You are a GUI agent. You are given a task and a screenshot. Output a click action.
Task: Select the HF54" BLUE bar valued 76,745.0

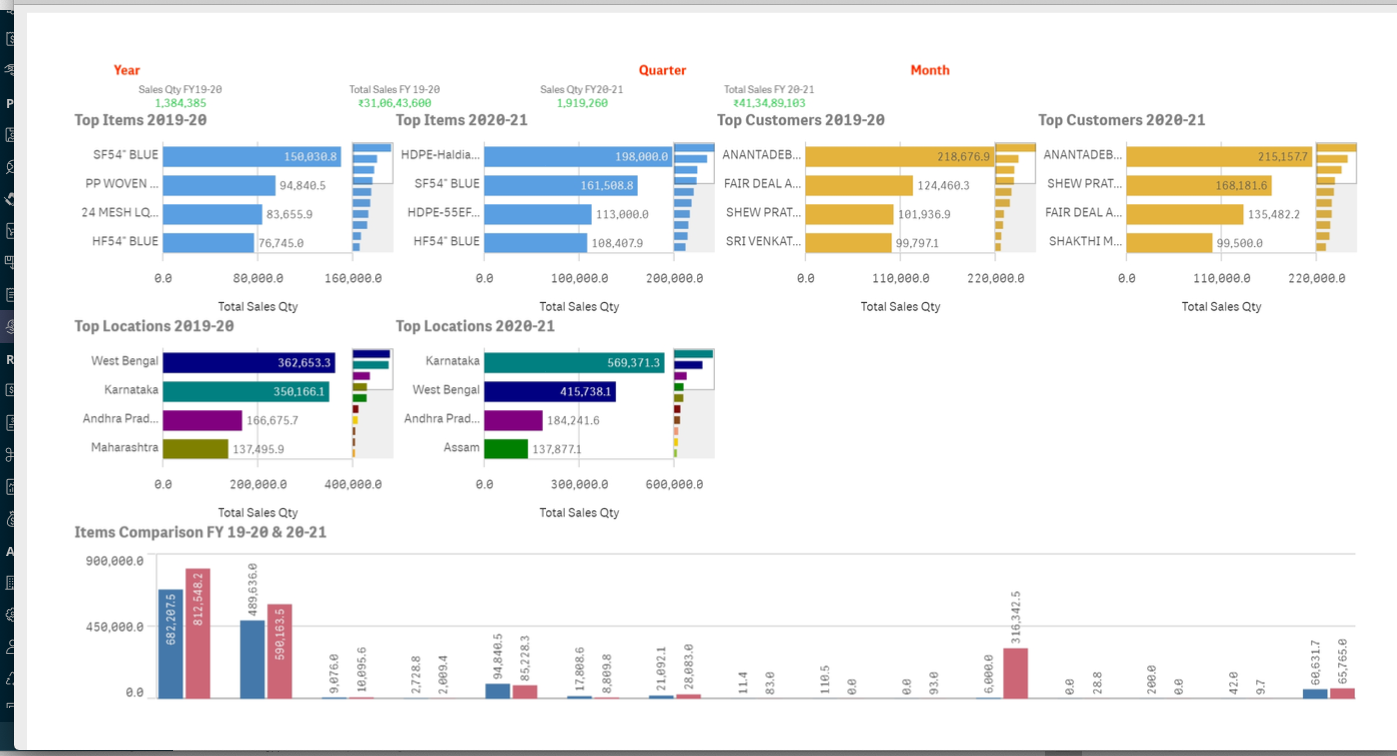pos(208,243)
